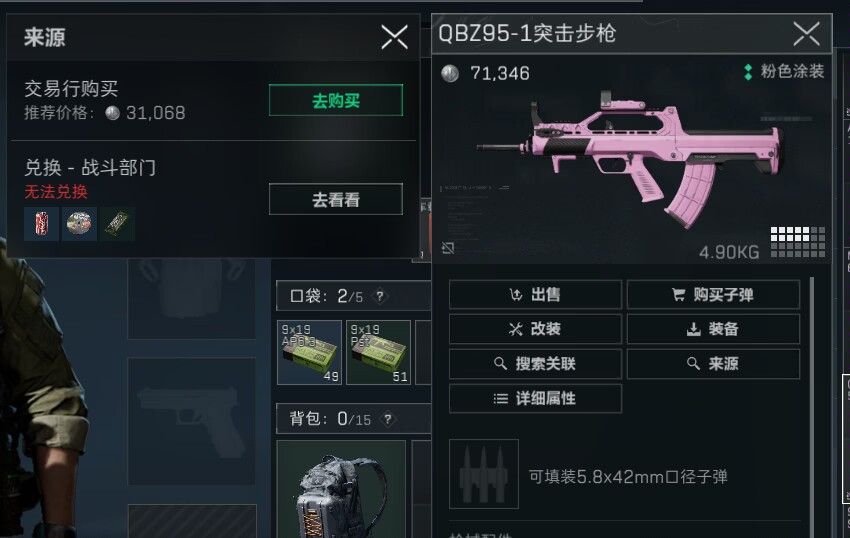Equip the rifle with 装备 button
The image size is (850, 538).
point(713,329)
